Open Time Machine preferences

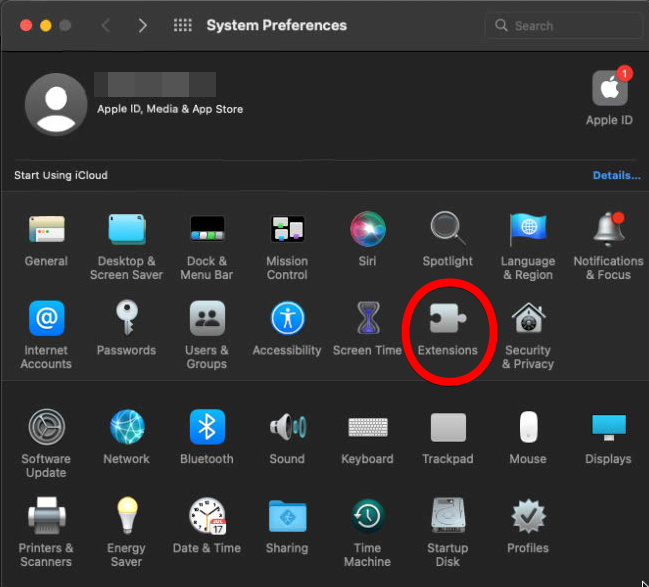coord(367,517)
